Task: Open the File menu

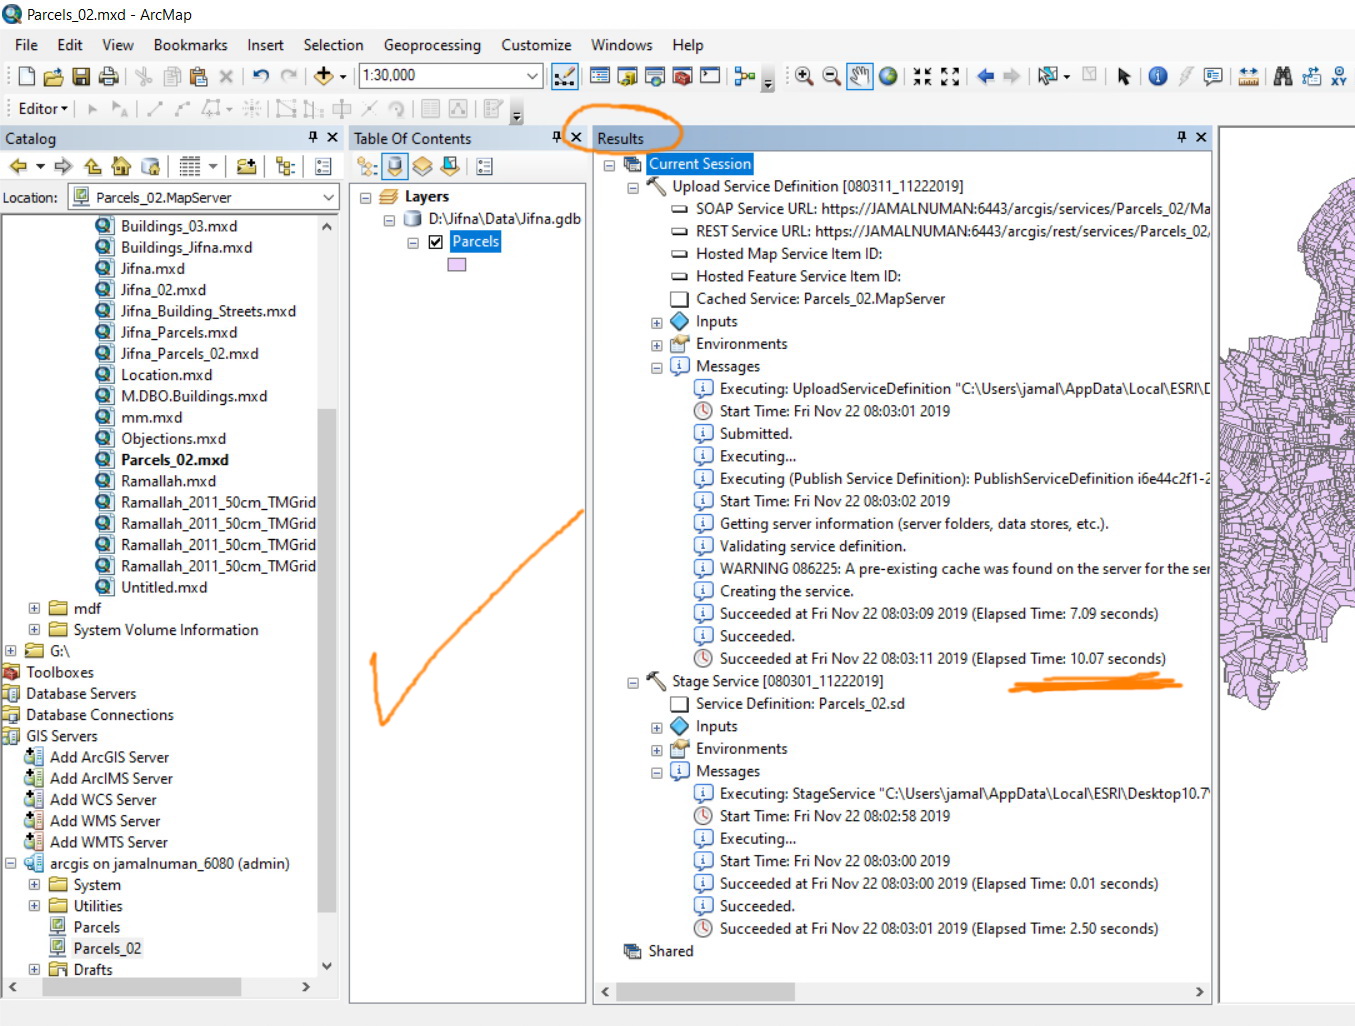Action: pos(26,45)
